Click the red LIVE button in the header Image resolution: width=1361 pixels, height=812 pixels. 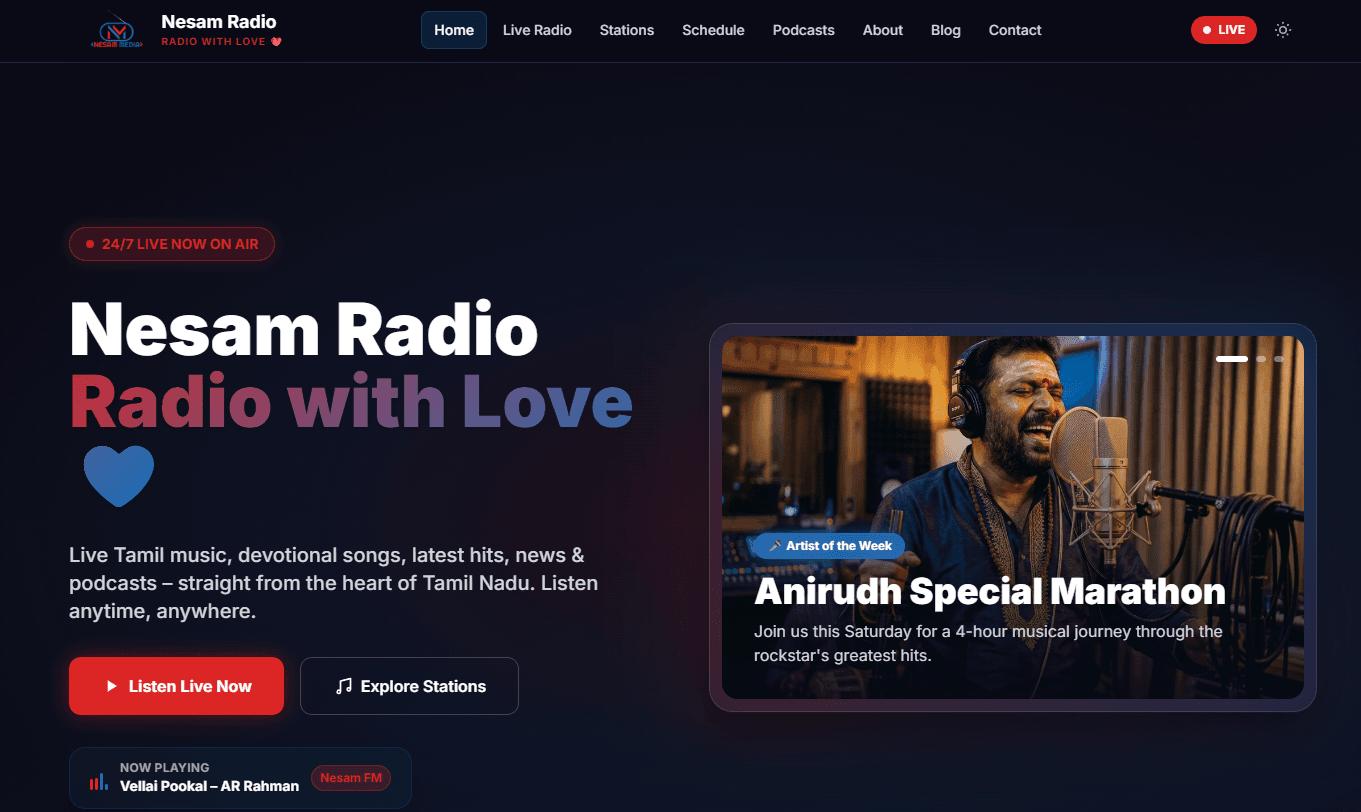pos(1223,30)
